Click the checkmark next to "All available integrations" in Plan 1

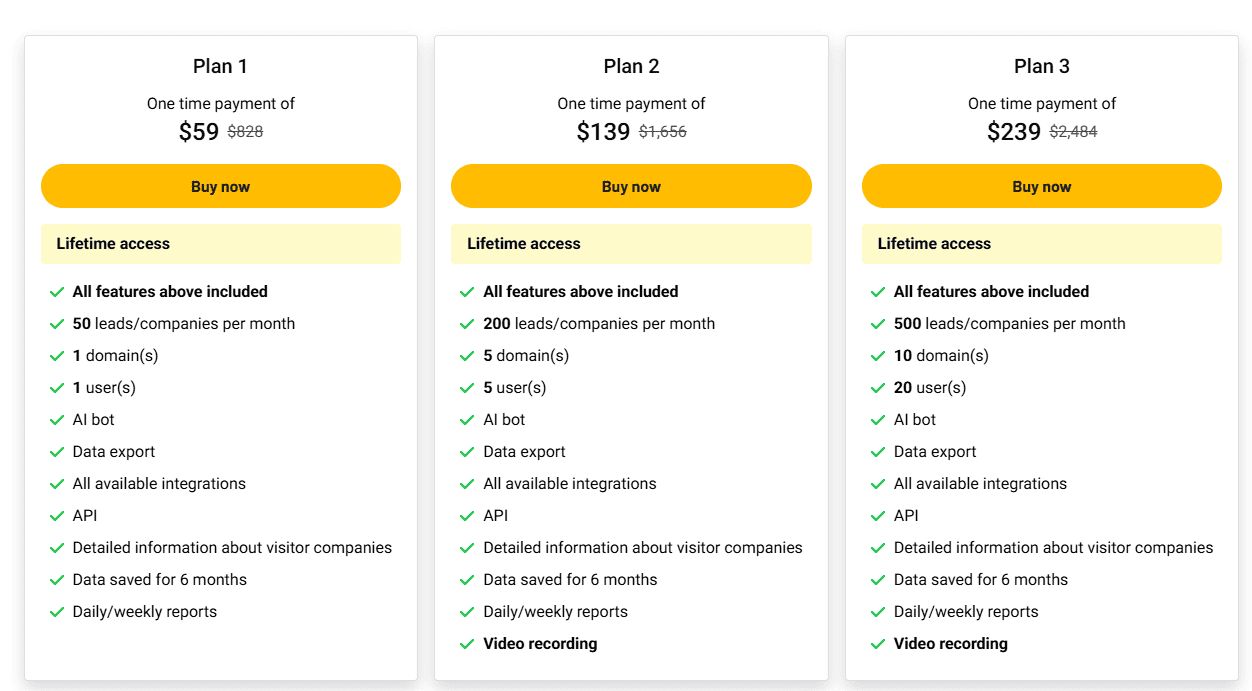point(57,483)
